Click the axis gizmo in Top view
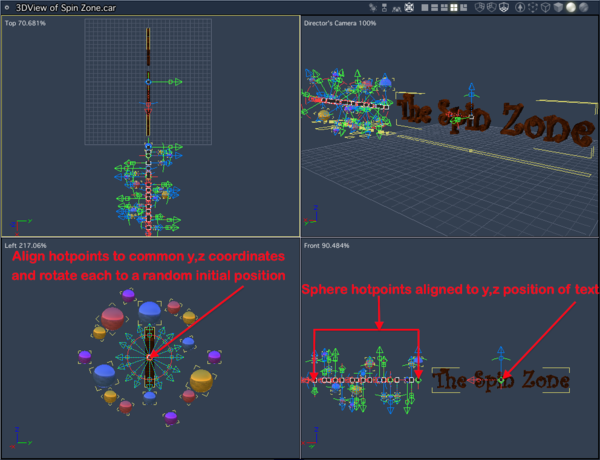This screenshot has width=600, height=460. tap(20, 227)
